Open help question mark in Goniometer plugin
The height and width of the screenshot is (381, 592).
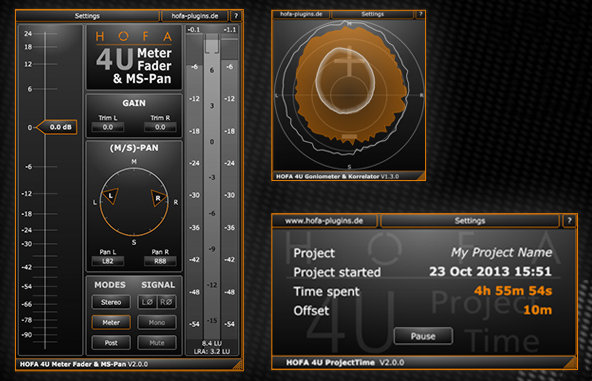(x=420, y=14)
